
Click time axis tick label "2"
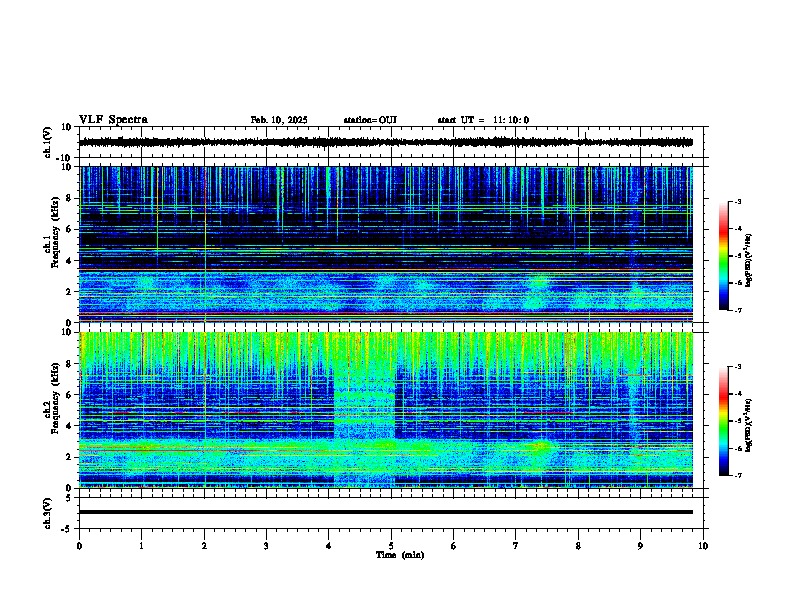click(204, 546)
